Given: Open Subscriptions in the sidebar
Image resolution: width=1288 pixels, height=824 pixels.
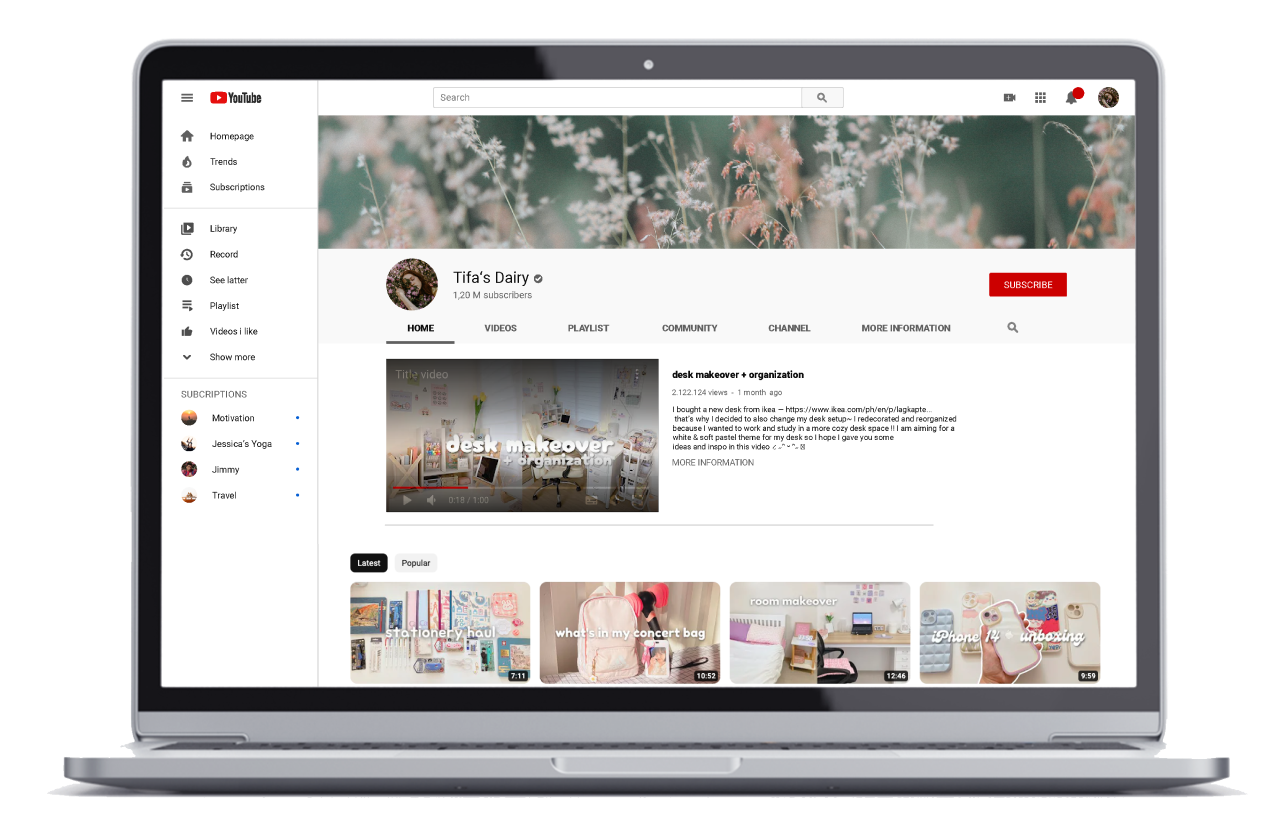Looking at the screenshot, I should (x=237, y=187).
